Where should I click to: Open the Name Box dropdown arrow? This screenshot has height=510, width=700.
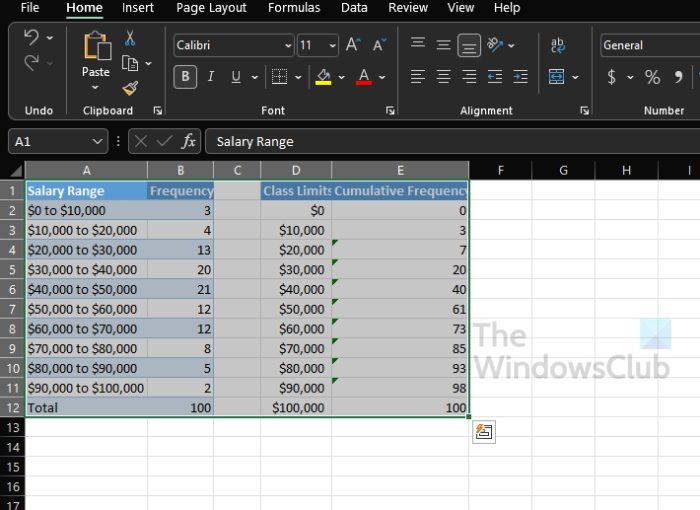[97, 142]
